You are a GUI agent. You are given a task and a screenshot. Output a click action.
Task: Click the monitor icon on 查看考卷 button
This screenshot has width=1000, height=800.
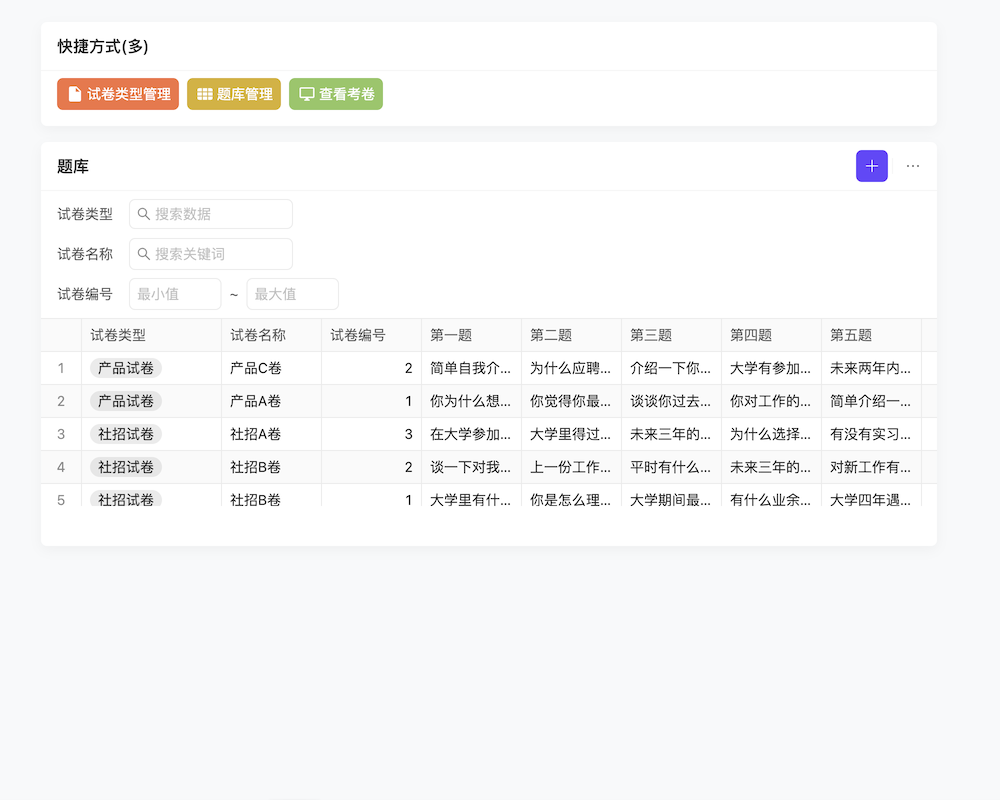tap(305, 93)
